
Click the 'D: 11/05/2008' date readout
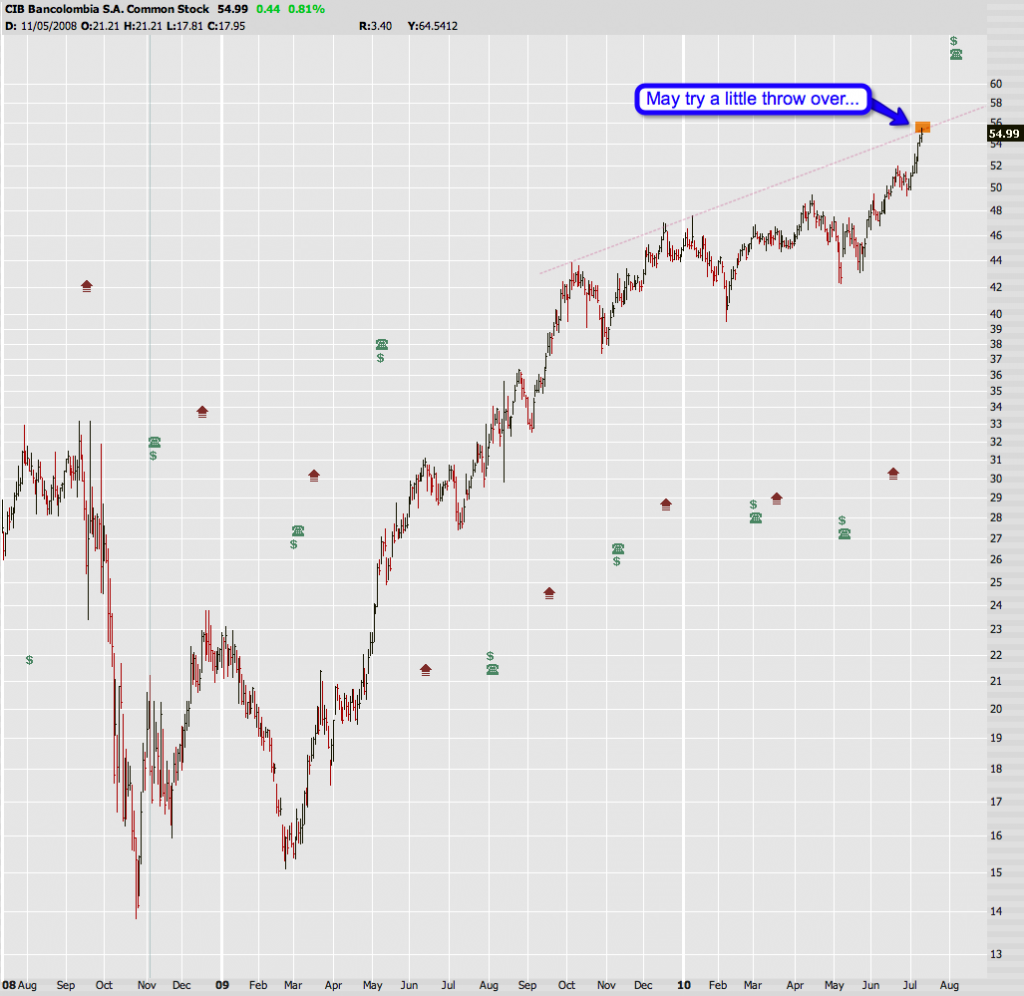tap(40, 26)
